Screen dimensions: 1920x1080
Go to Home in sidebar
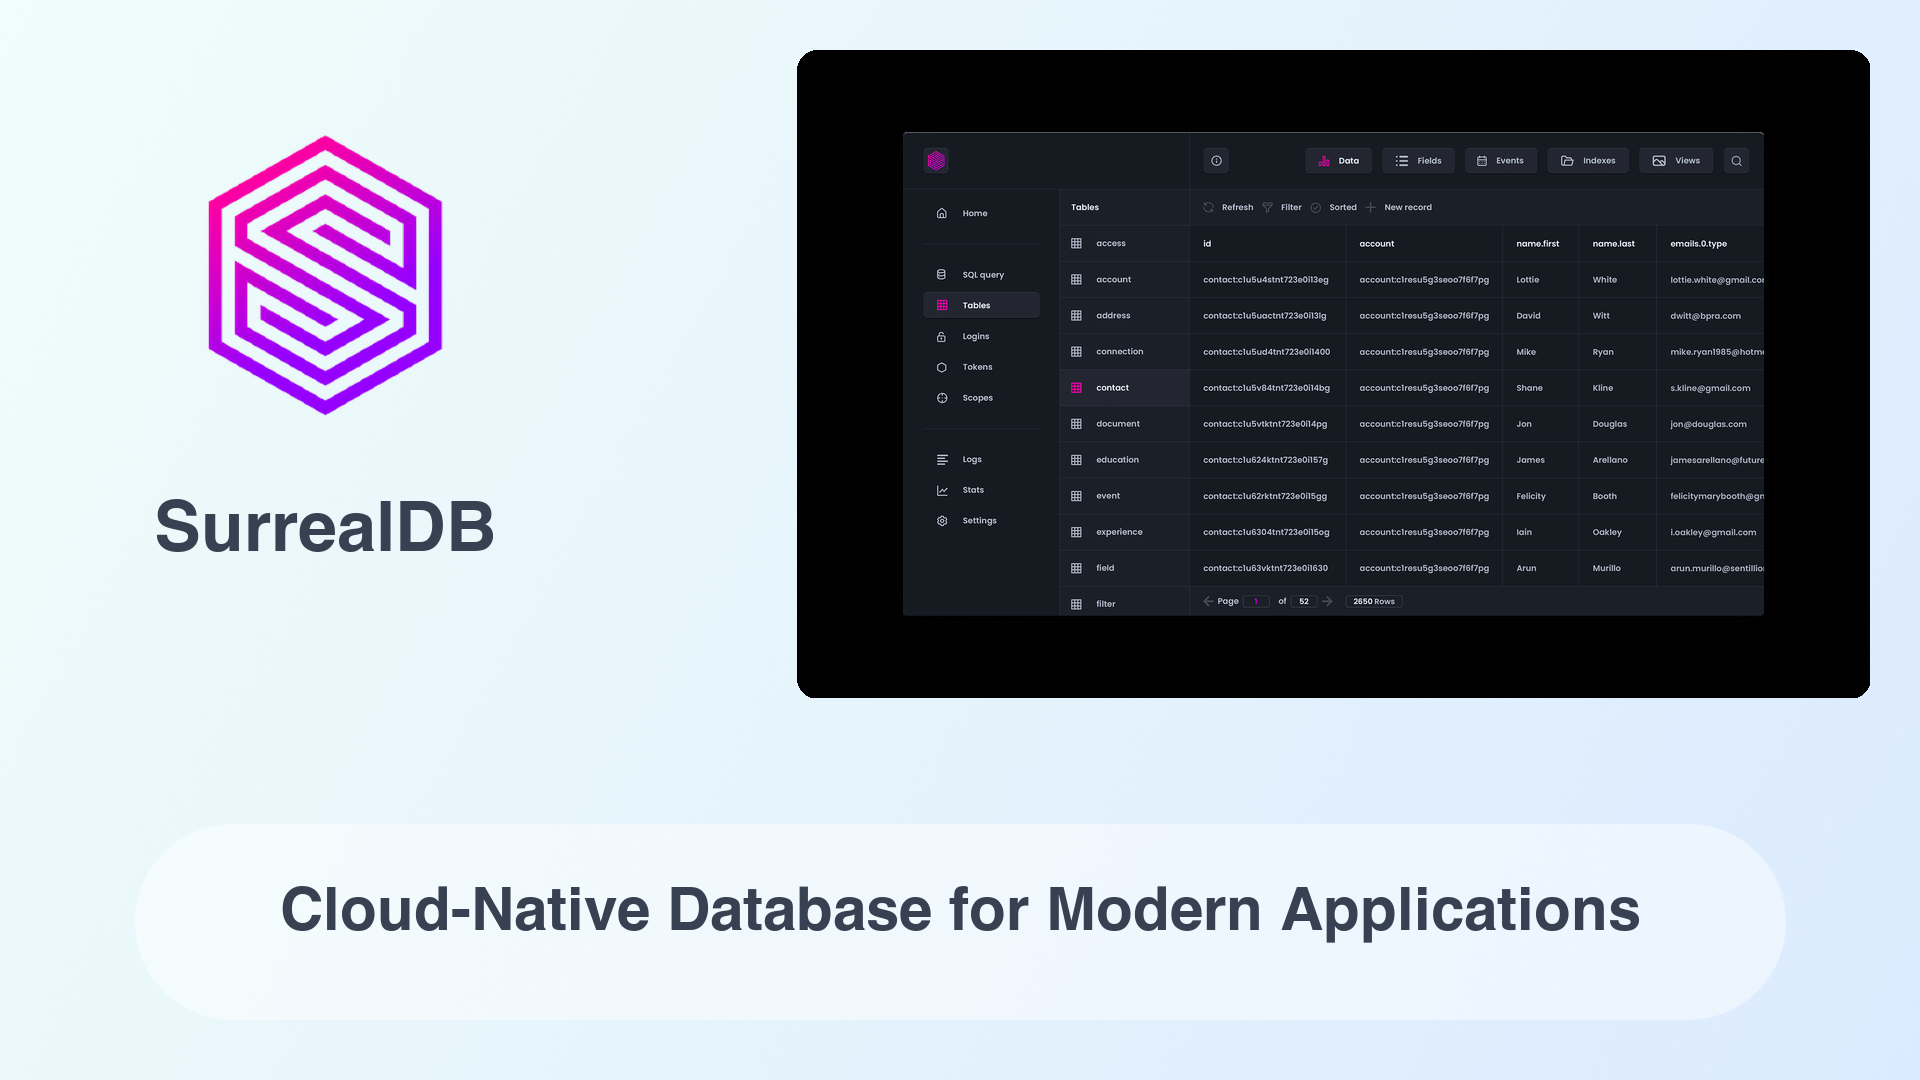click(981, 213)
